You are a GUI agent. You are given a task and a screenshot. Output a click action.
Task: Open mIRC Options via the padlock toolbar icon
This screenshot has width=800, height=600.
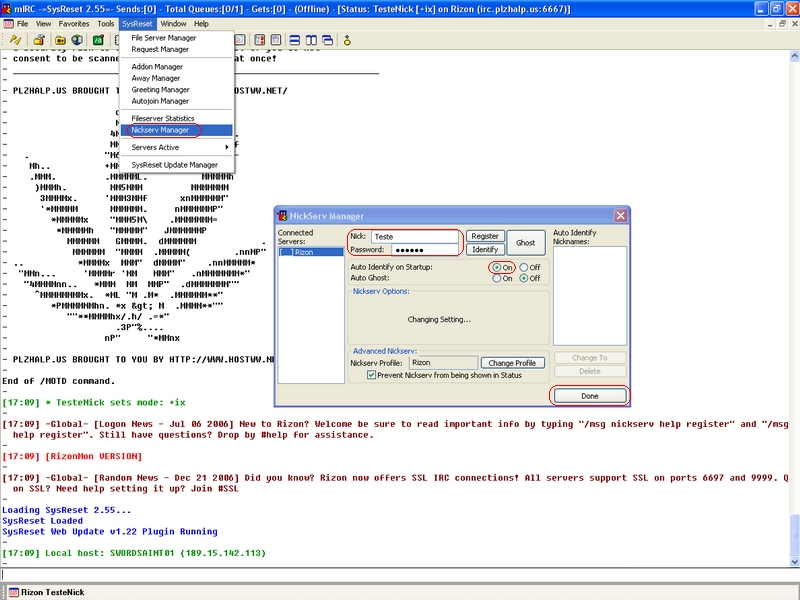pyautogui.click(x=39, y=40)
